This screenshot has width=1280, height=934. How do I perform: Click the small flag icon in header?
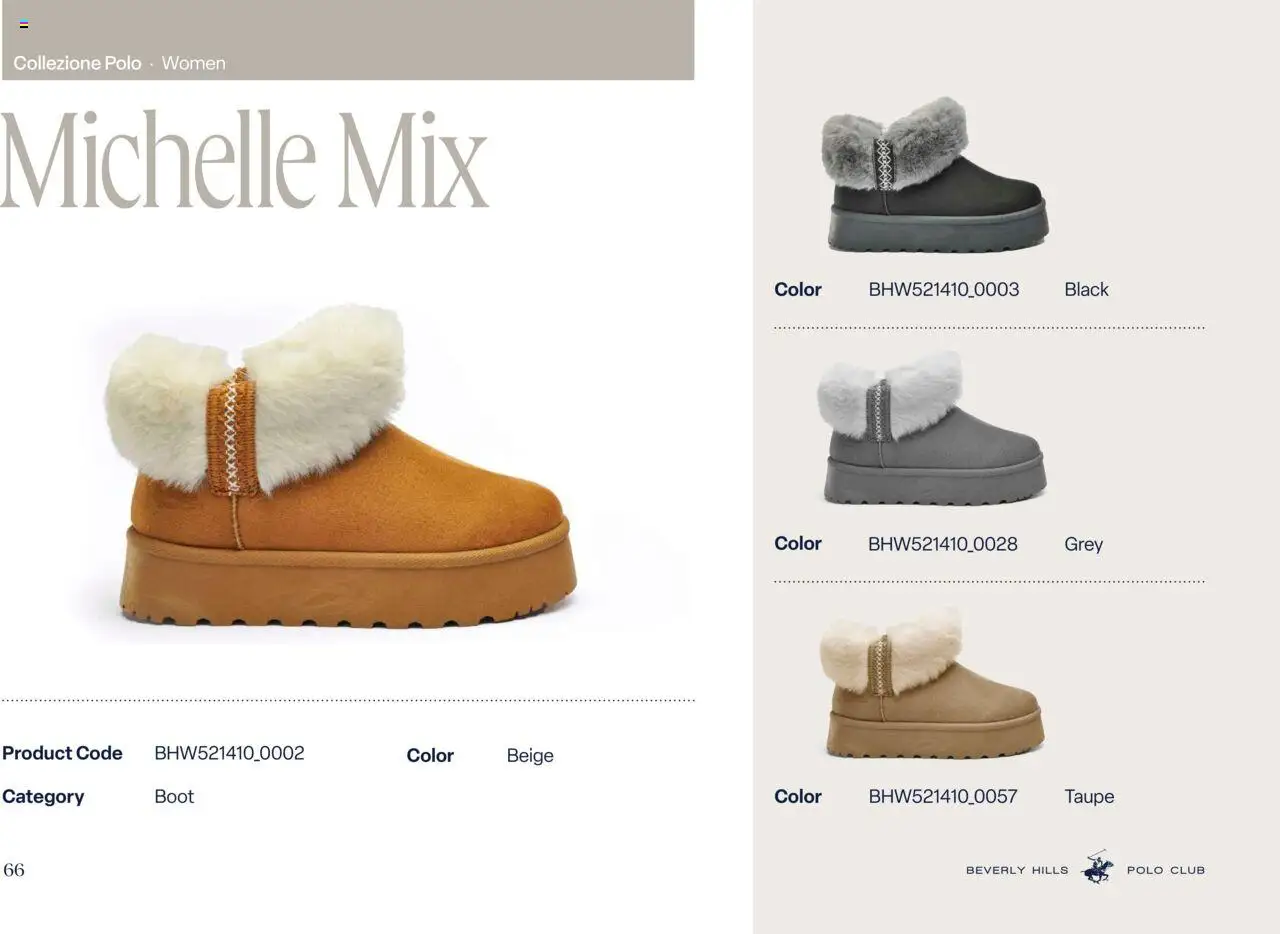tap(24, 25)
